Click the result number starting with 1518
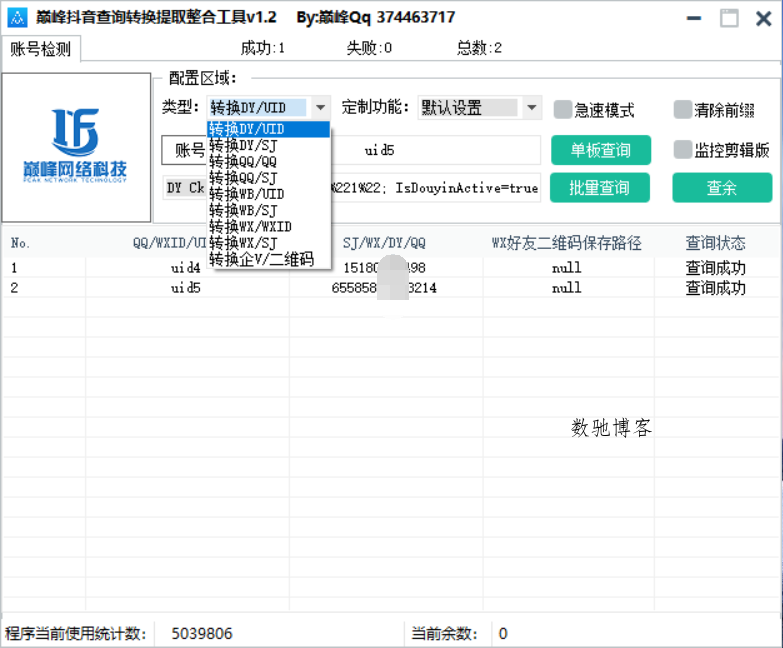Image resolution: width=783 pixels, height=648 pixels. pyautogui.click(x=385, y=268)
